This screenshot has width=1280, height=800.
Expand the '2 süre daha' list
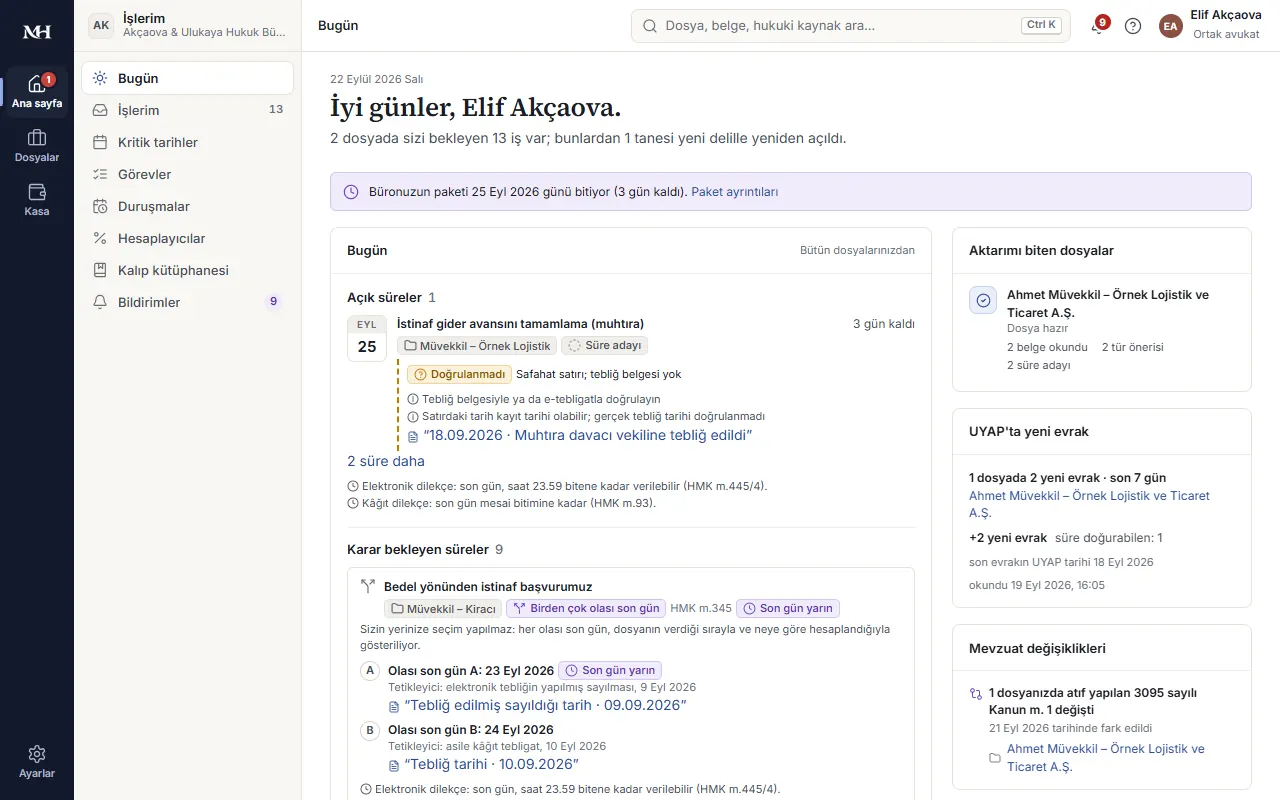click(386, 461)
